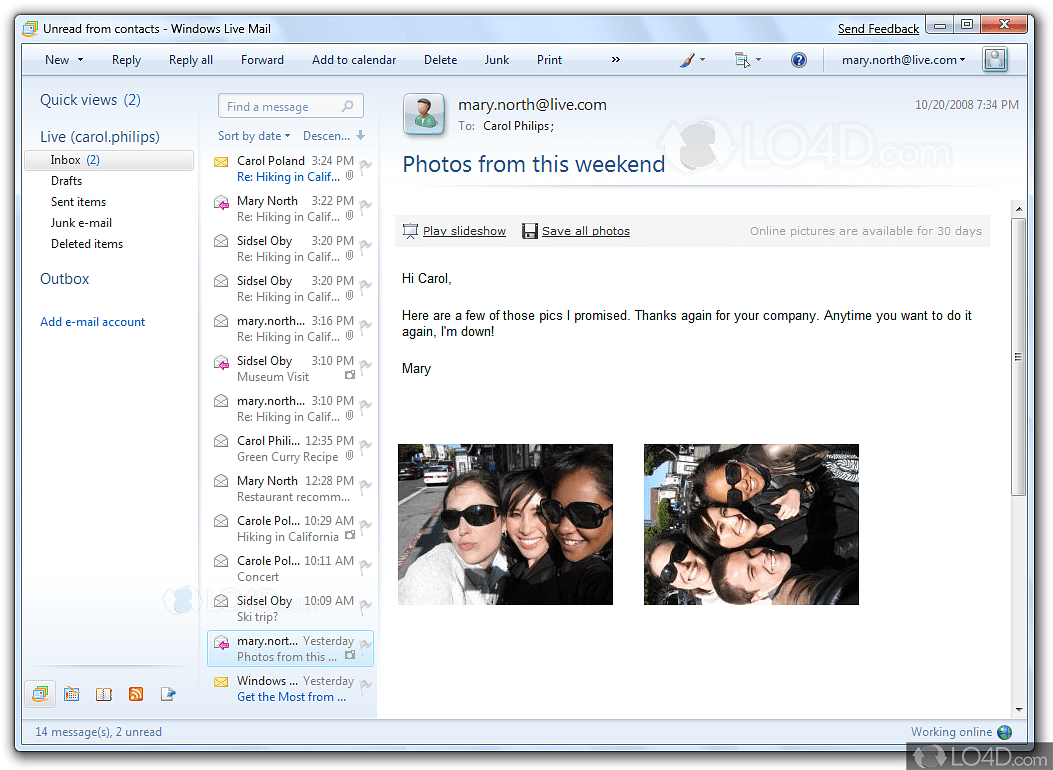Screen dimensions: 1053x770
Task: Open the Newsgroups shortcut icon
Action: (168, 693)
